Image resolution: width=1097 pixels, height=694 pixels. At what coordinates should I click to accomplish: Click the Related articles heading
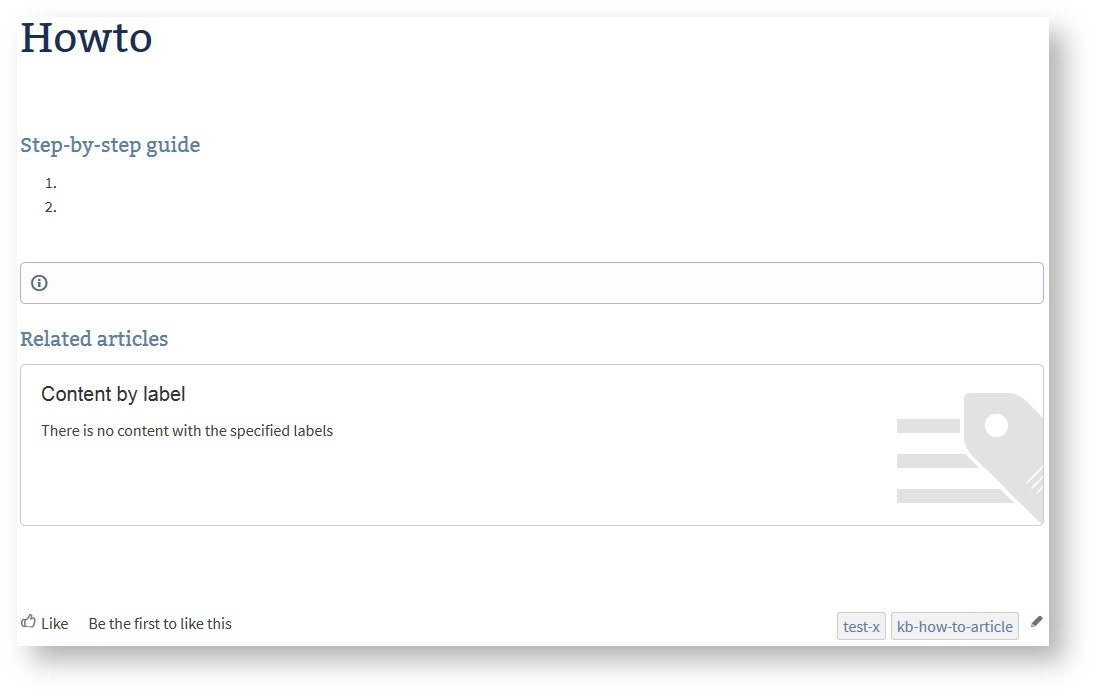point(94,339)
